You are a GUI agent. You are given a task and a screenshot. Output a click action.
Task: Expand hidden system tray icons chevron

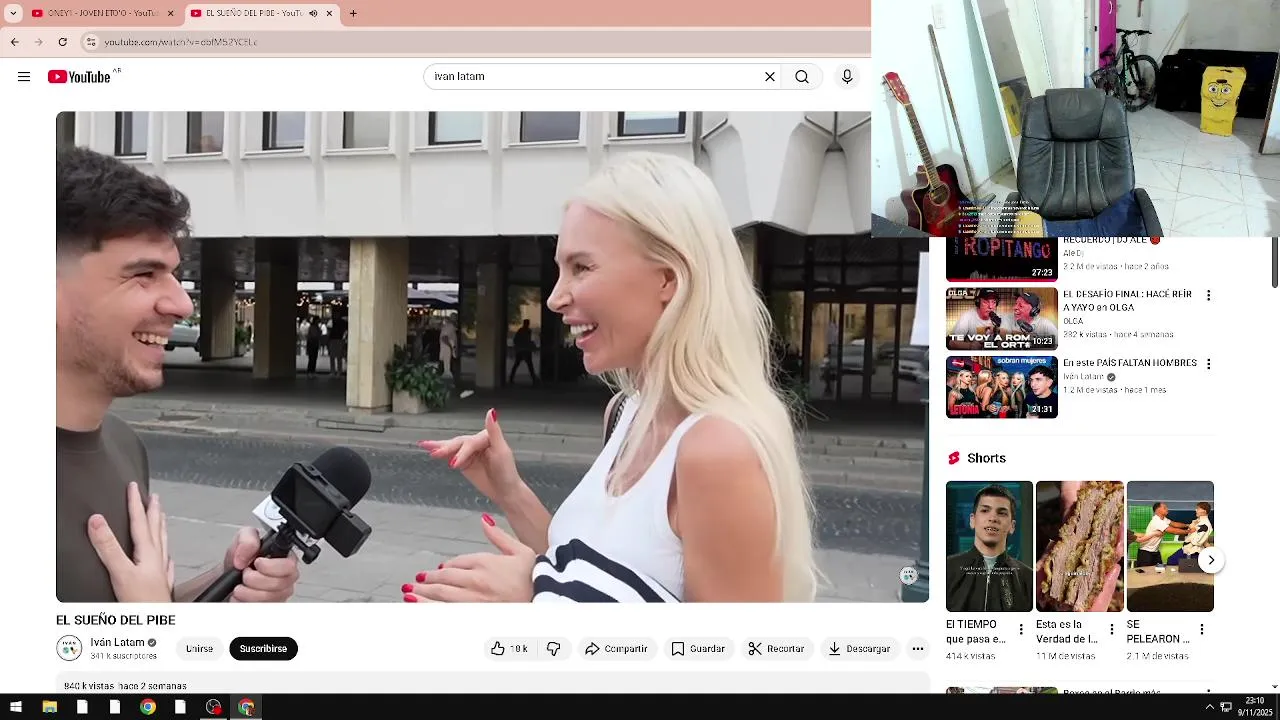(x=1209, y=707)
